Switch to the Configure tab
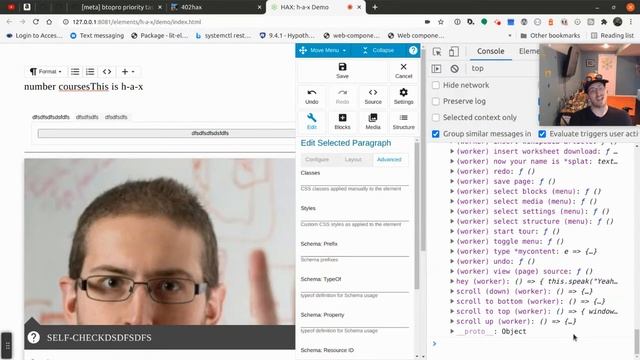This screenshot has height=360, width=640. [x=317, y=160]
